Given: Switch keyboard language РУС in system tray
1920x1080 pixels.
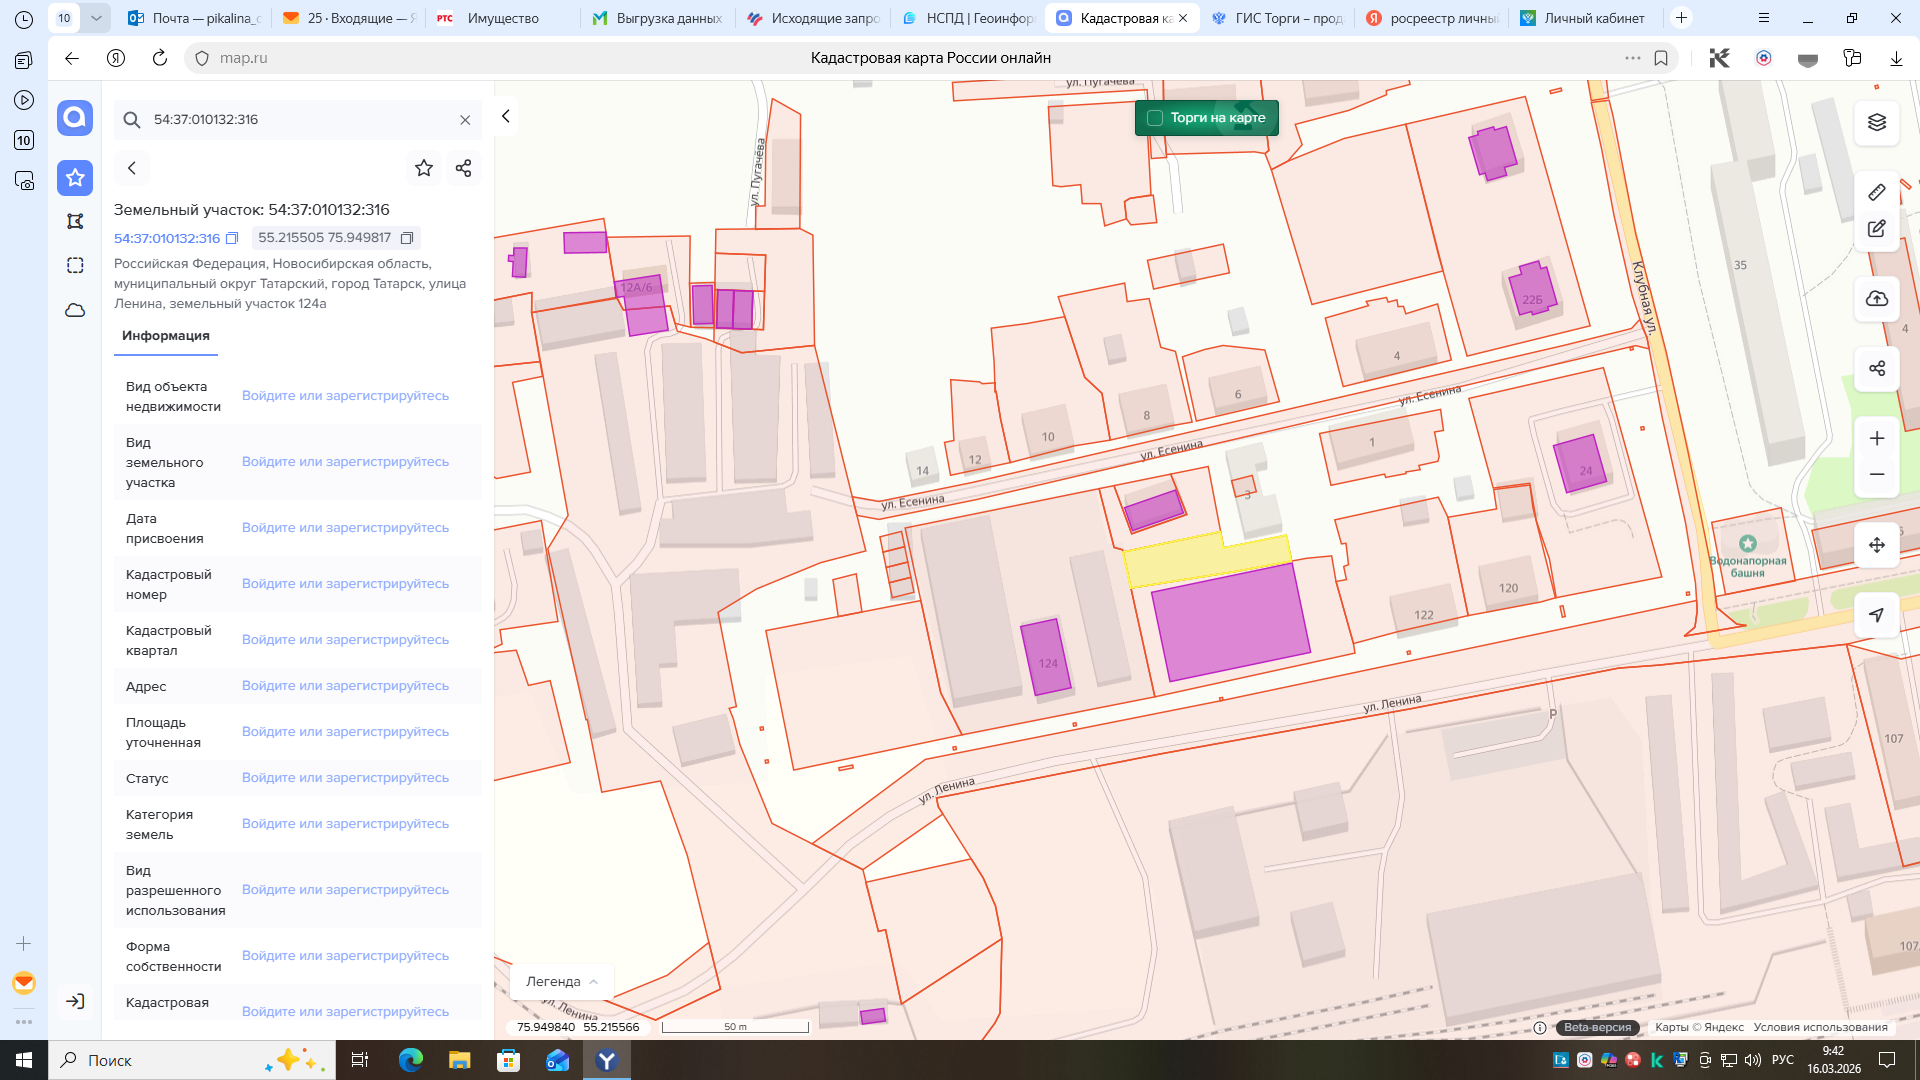Looking at the screenshot, I should (x=1782, y=1060).
